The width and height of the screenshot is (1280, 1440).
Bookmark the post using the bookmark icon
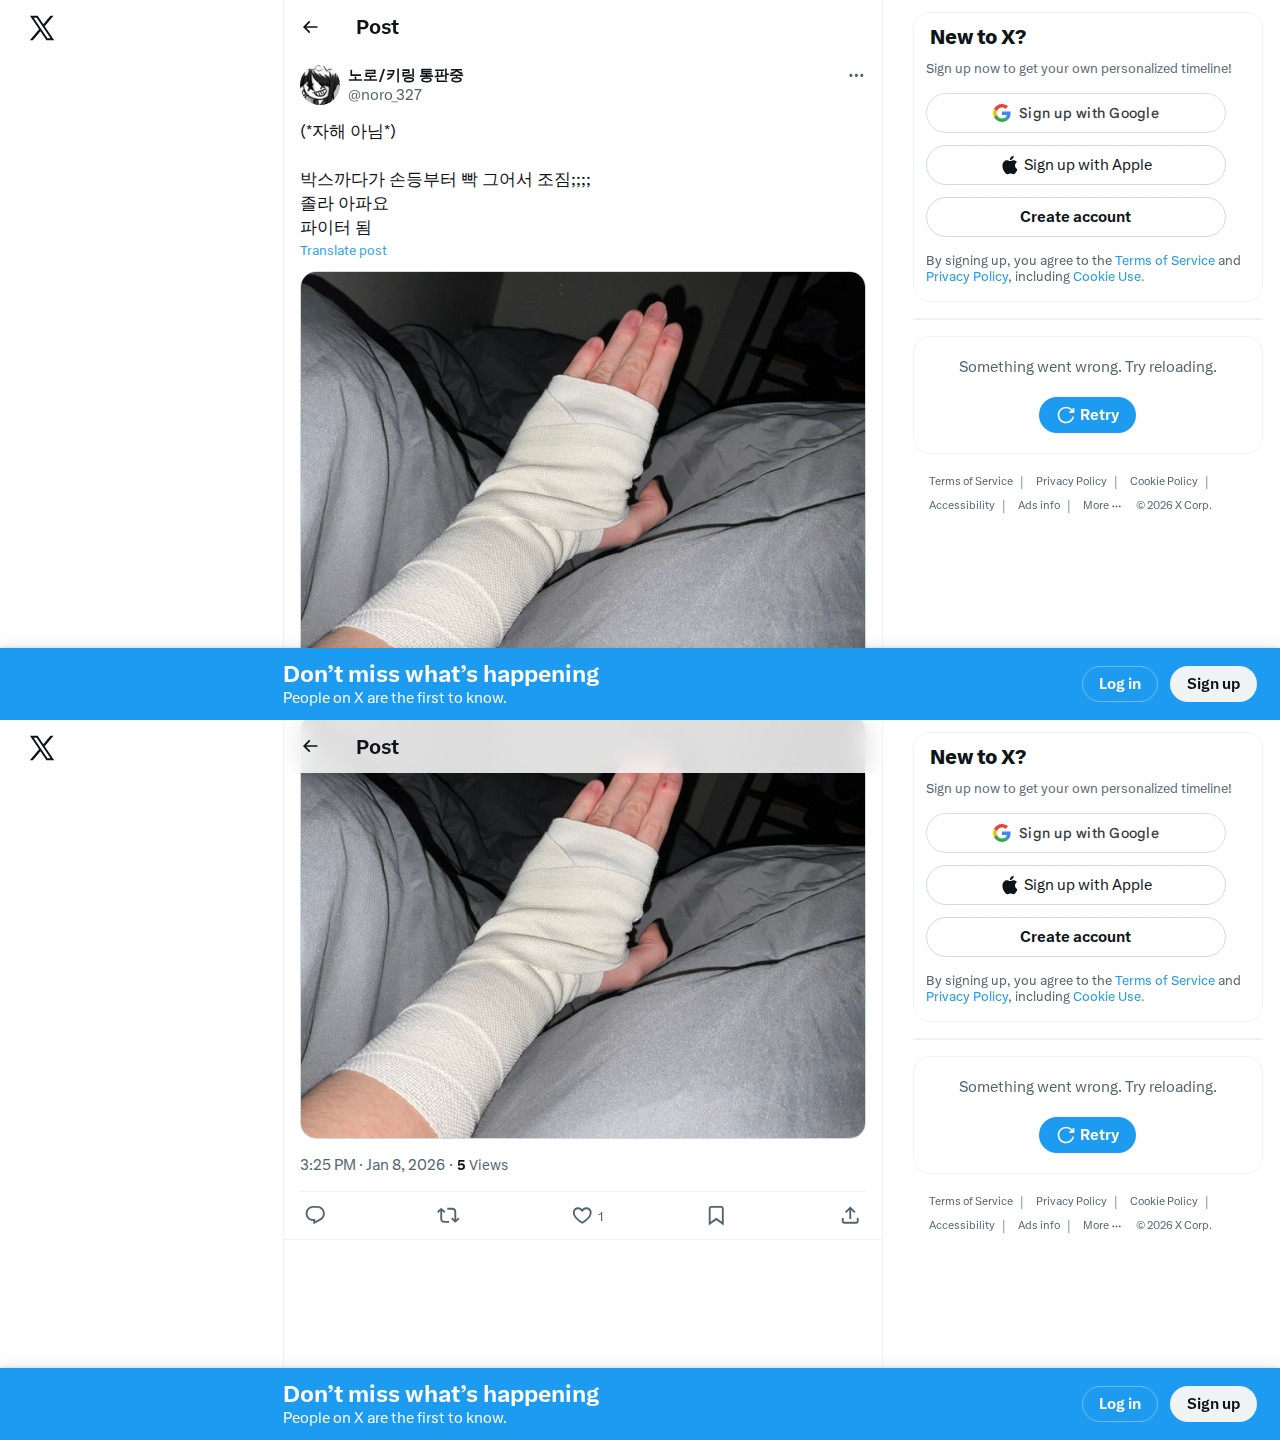(x=716, y=1215)
